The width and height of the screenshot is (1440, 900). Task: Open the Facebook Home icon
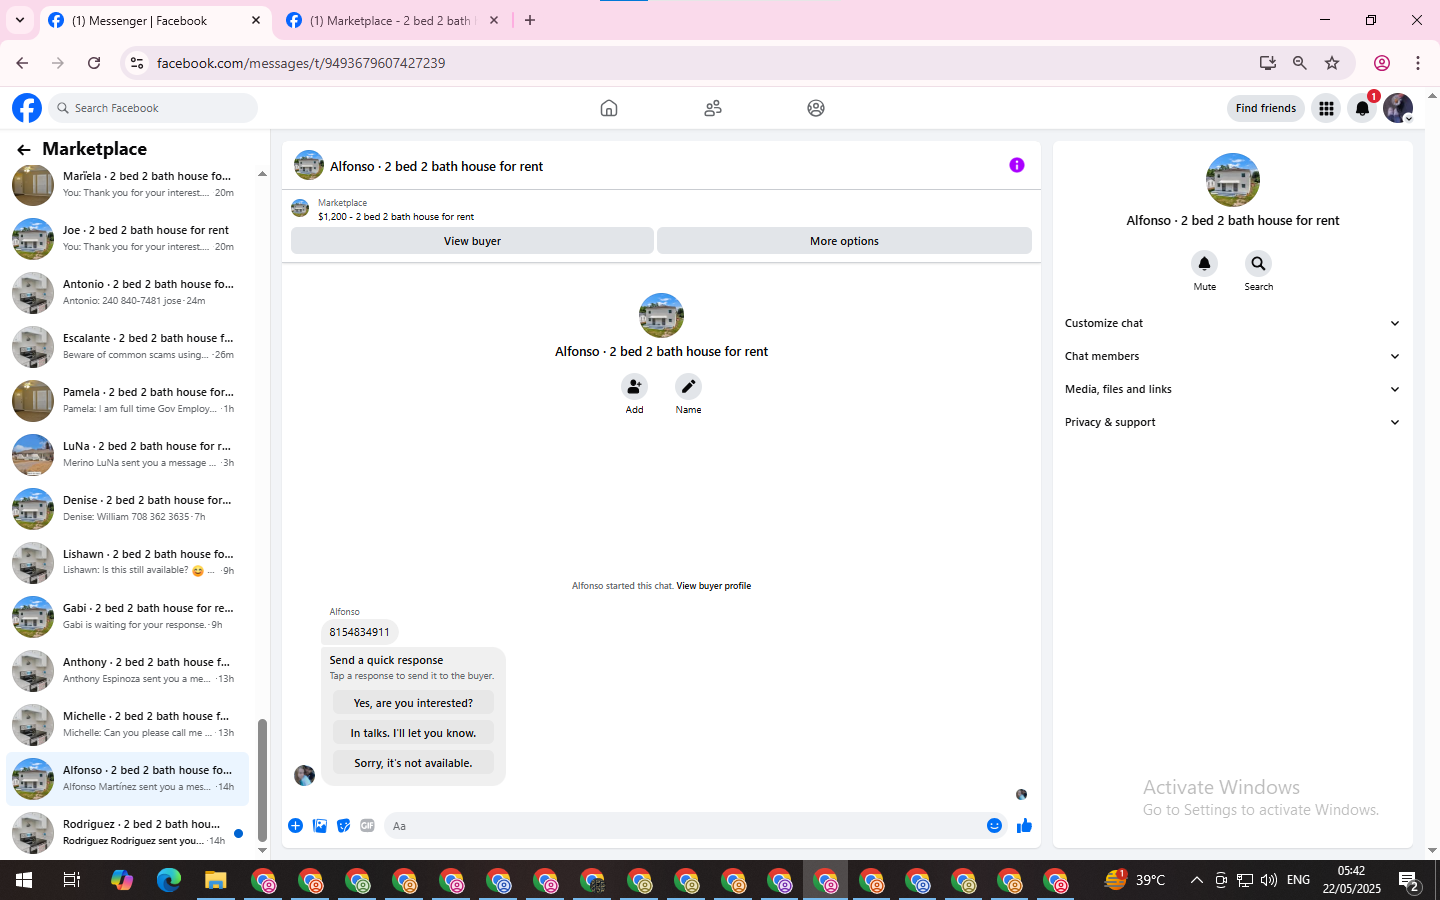point(609,108)
